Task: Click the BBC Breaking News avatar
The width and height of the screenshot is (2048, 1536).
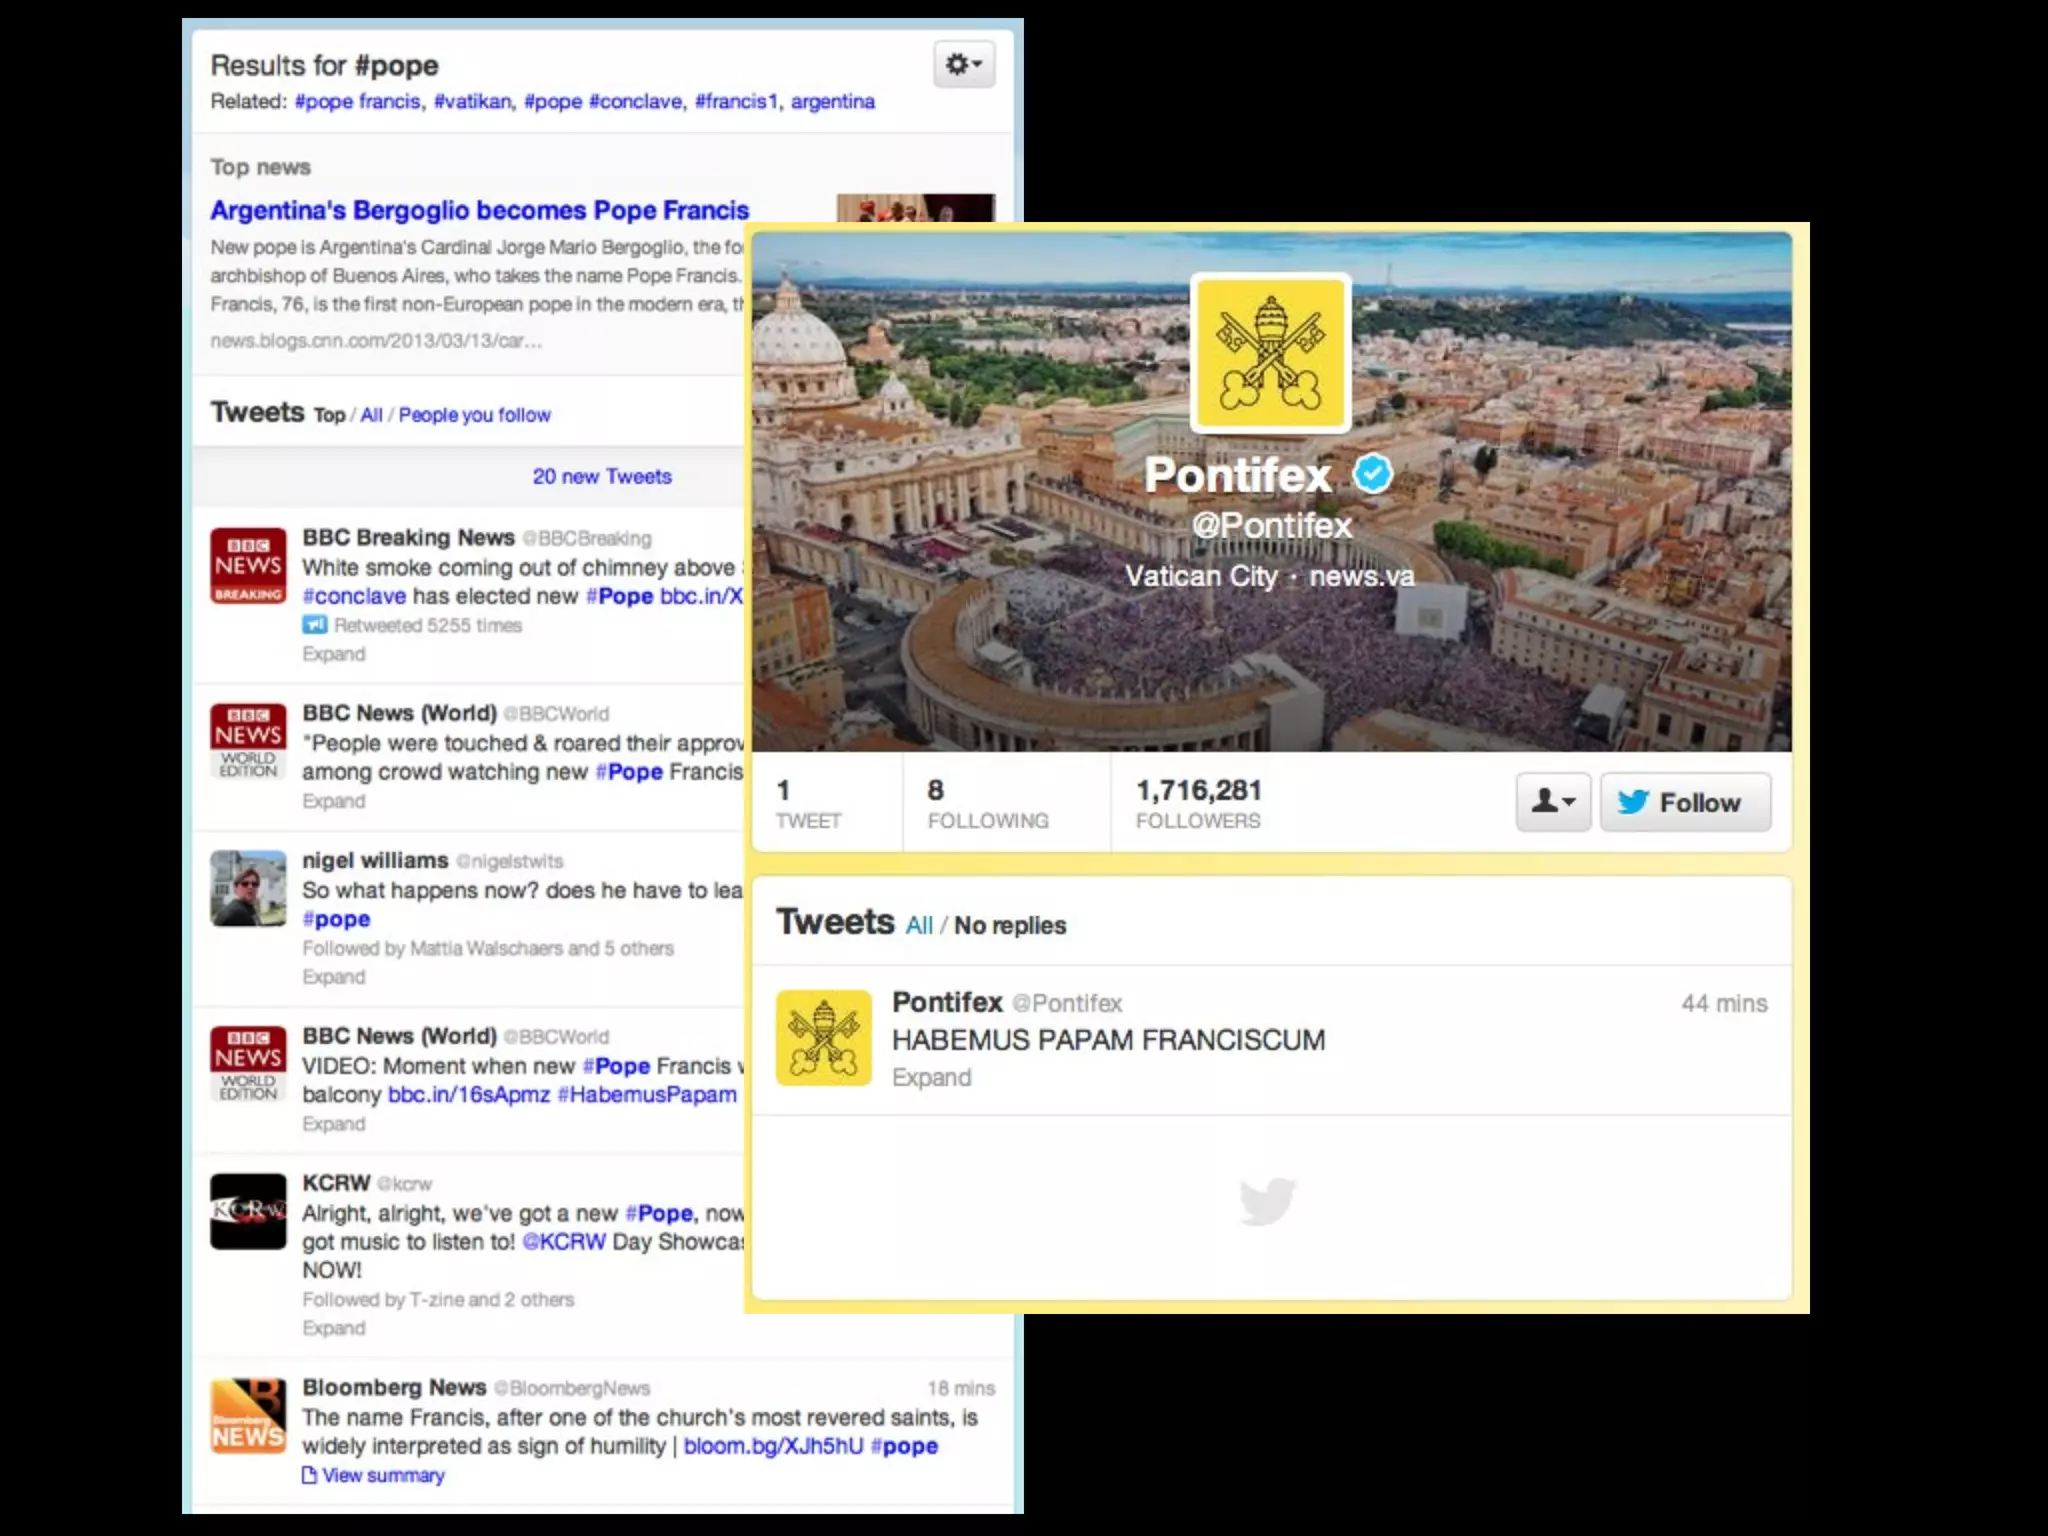Action: pyautogui.click(x=248, y=566)
